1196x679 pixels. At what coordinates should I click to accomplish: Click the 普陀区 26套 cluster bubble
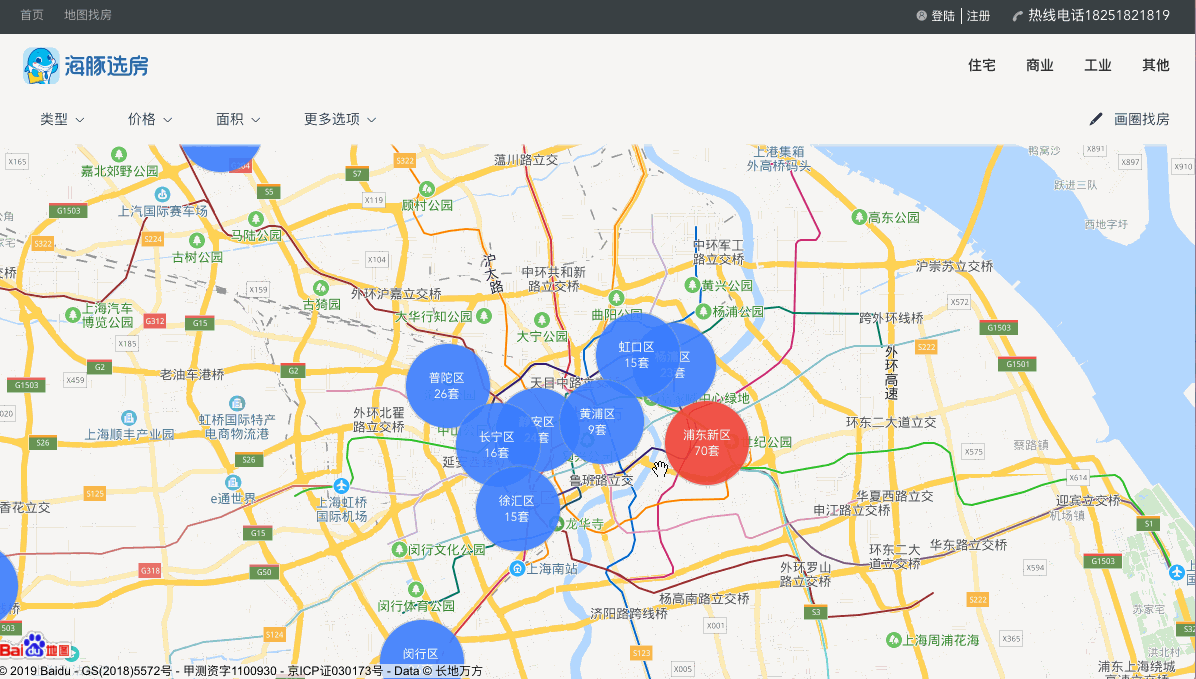pos(447,385)
